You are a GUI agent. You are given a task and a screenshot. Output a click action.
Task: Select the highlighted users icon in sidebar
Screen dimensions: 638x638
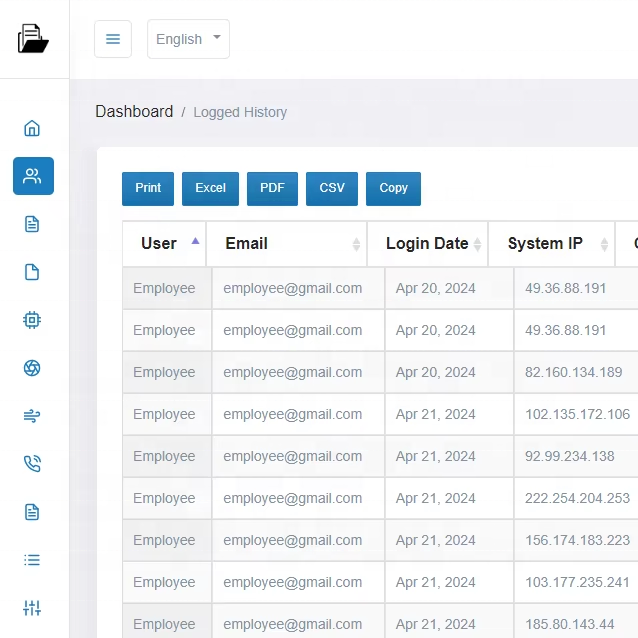(33, 176)
